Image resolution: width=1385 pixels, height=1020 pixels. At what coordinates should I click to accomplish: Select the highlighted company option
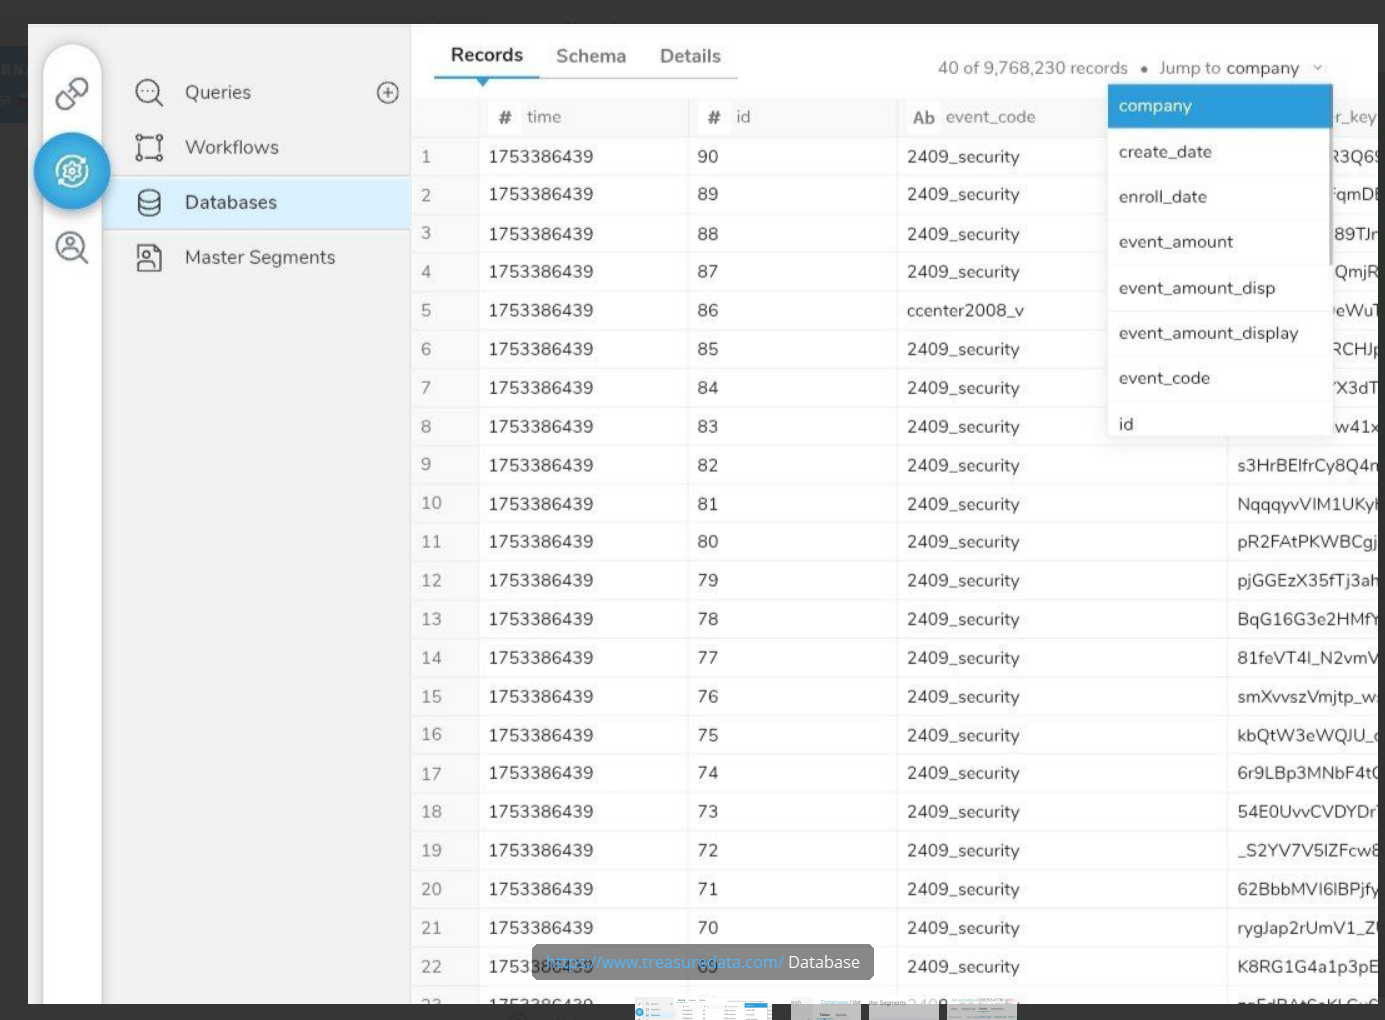click(x=1155, y=106)
